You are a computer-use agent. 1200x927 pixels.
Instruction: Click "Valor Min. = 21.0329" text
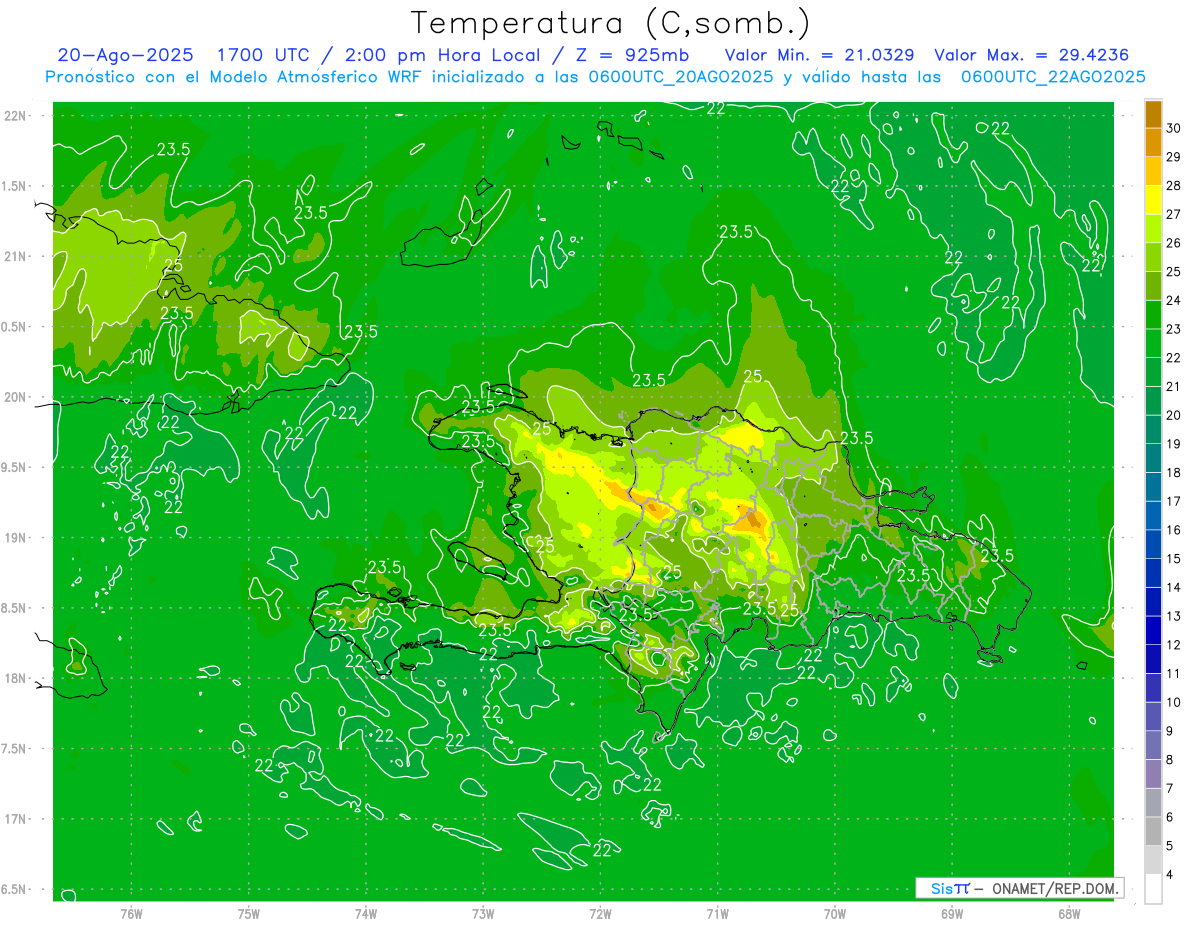819,55
